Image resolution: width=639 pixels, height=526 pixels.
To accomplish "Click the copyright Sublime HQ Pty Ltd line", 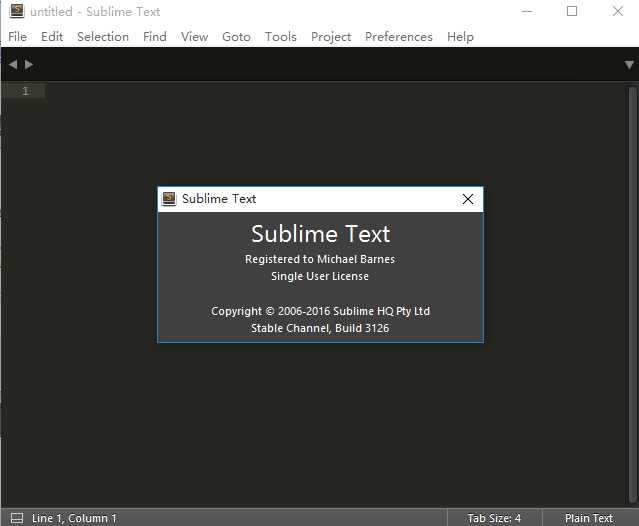I will pos(320,311).
